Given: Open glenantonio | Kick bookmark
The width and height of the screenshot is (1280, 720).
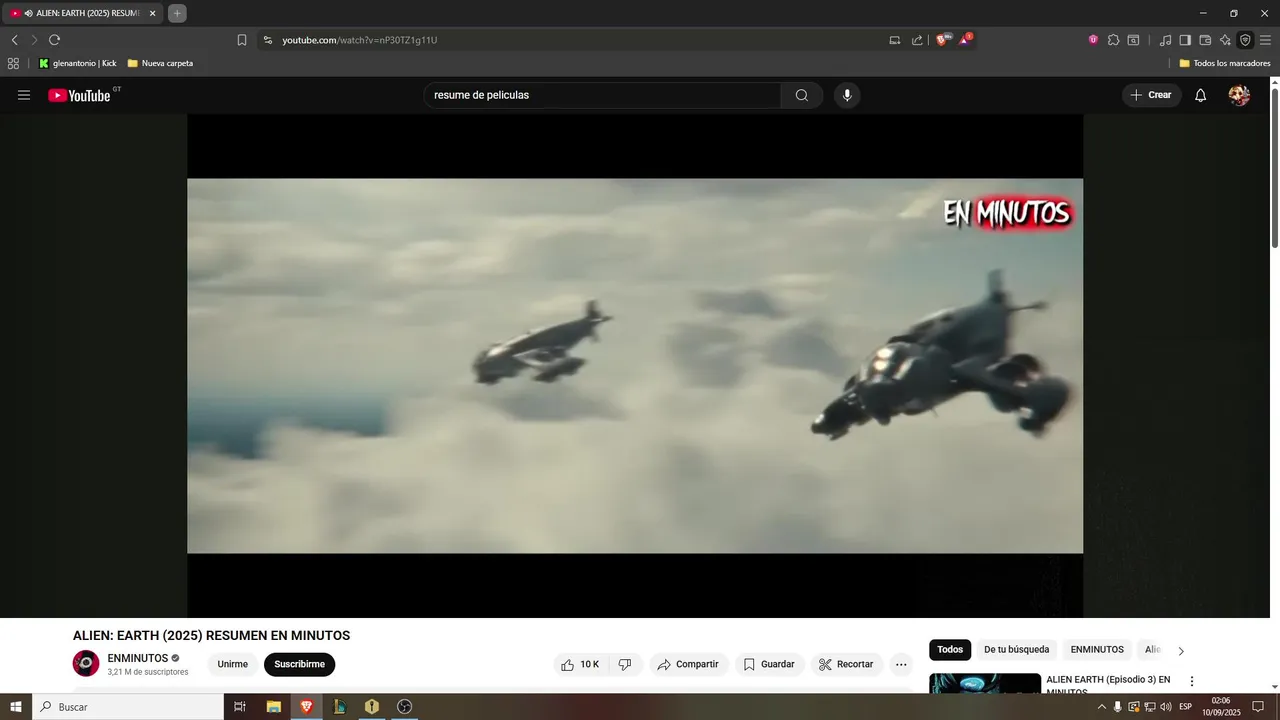Looking at the screenshot, I should pyautogui.click(x=77, y=63).
